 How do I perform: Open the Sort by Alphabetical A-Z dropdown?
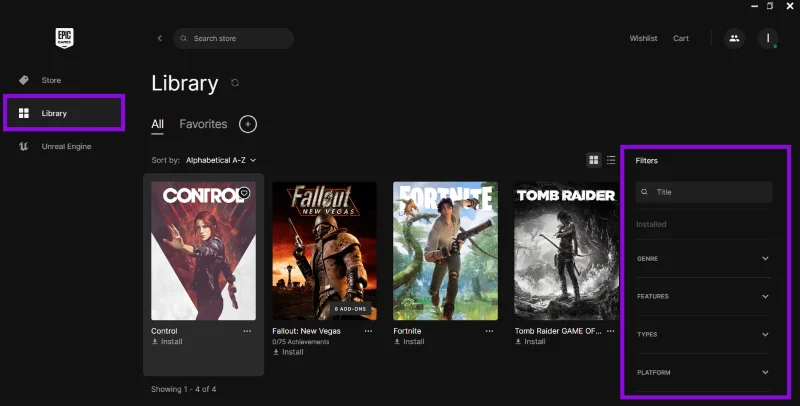tap(221, 160)
